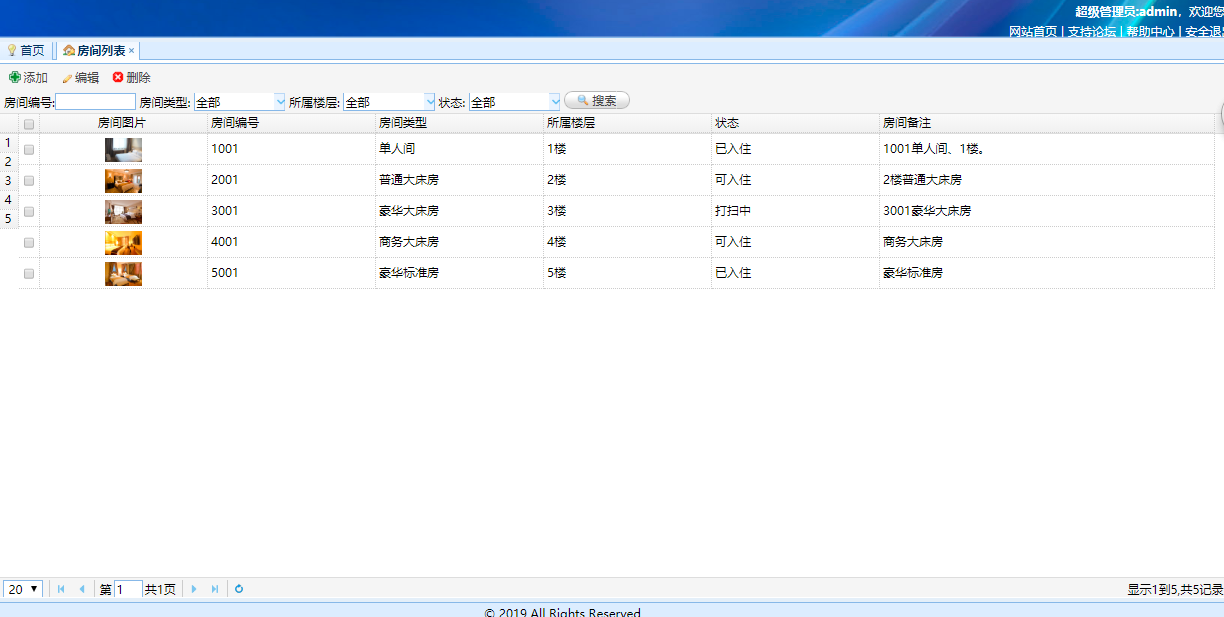The width and height of the screenshot is (1224, 617).
Task: Select the cell with room number 4001
Action: pos(291,242)
